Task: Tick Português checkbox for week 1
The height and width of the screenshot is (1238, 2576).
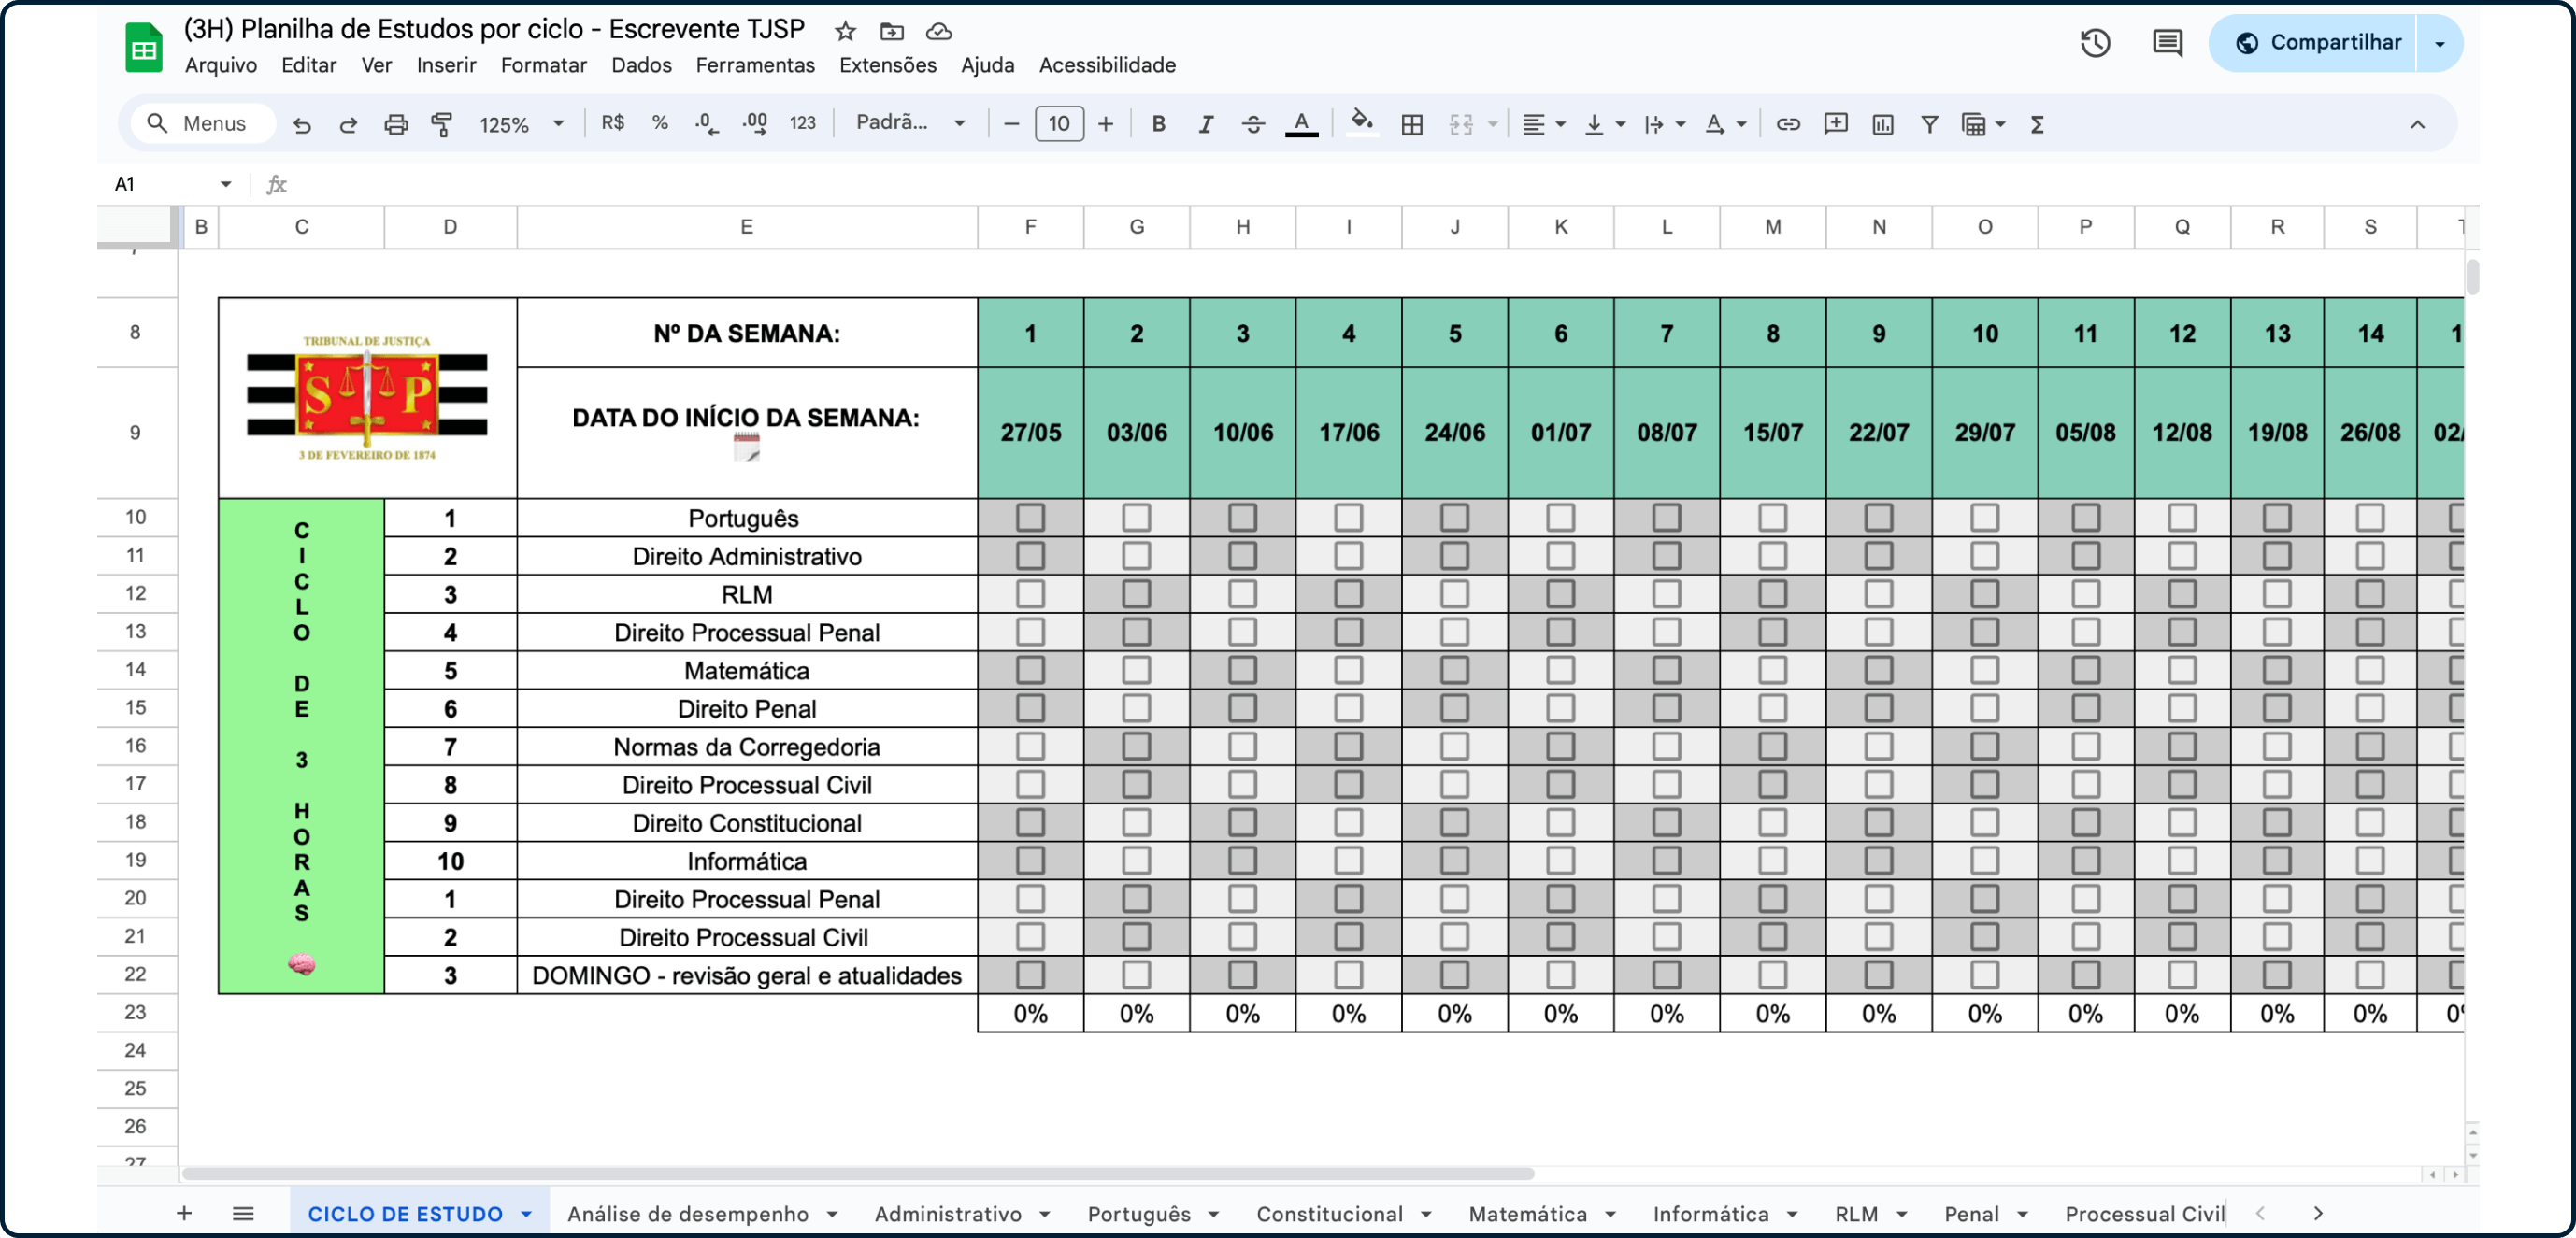Action: (x=1030, y=517)
